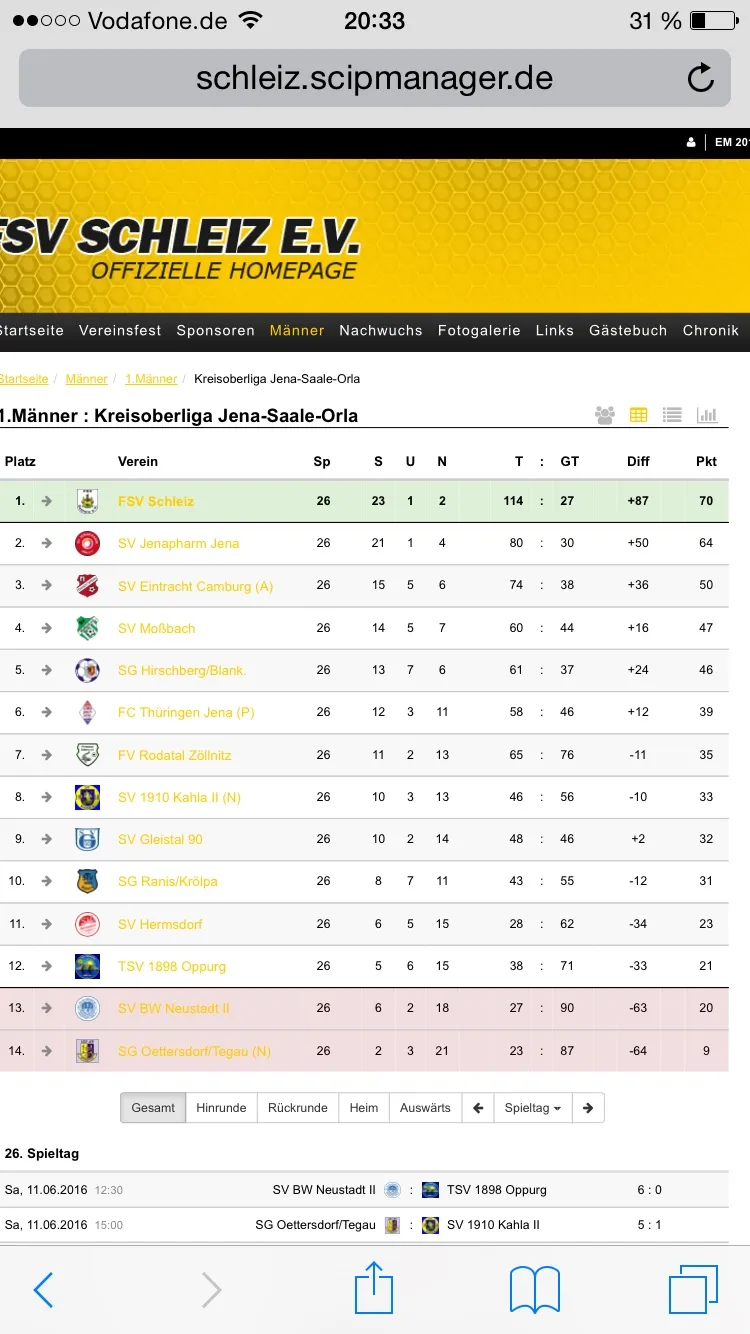750x1334 pixels.
Task: Show the bar chart statistics view
Action: (707, 415)
